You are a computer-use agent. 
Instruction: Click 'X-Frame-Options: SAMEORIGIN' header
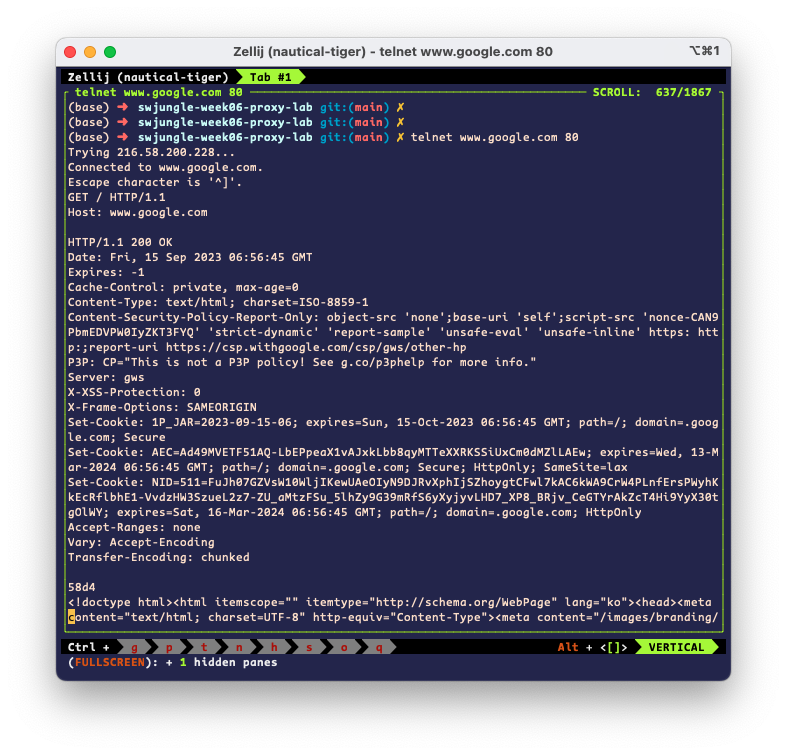pyautogui.click(x=162, y=407)
